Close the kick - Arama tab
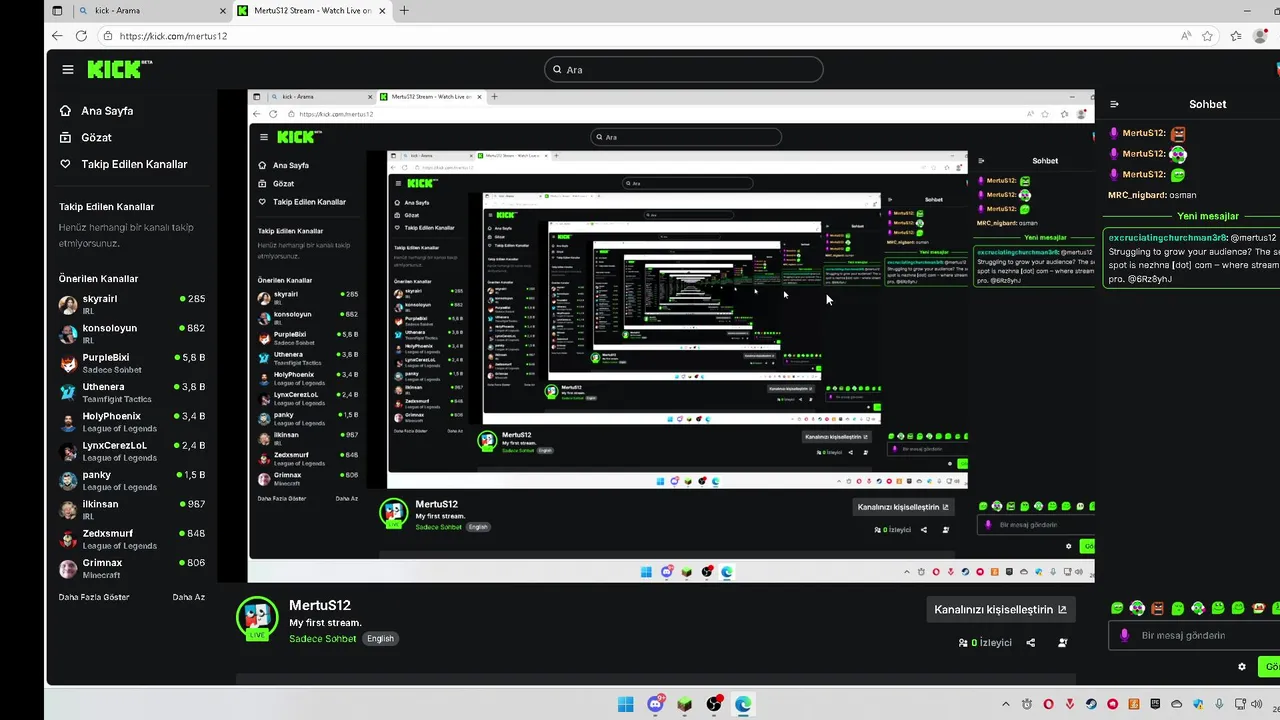Image resolution: width=1280 pixels, height=720 pixels. click(x=223, y=11)
